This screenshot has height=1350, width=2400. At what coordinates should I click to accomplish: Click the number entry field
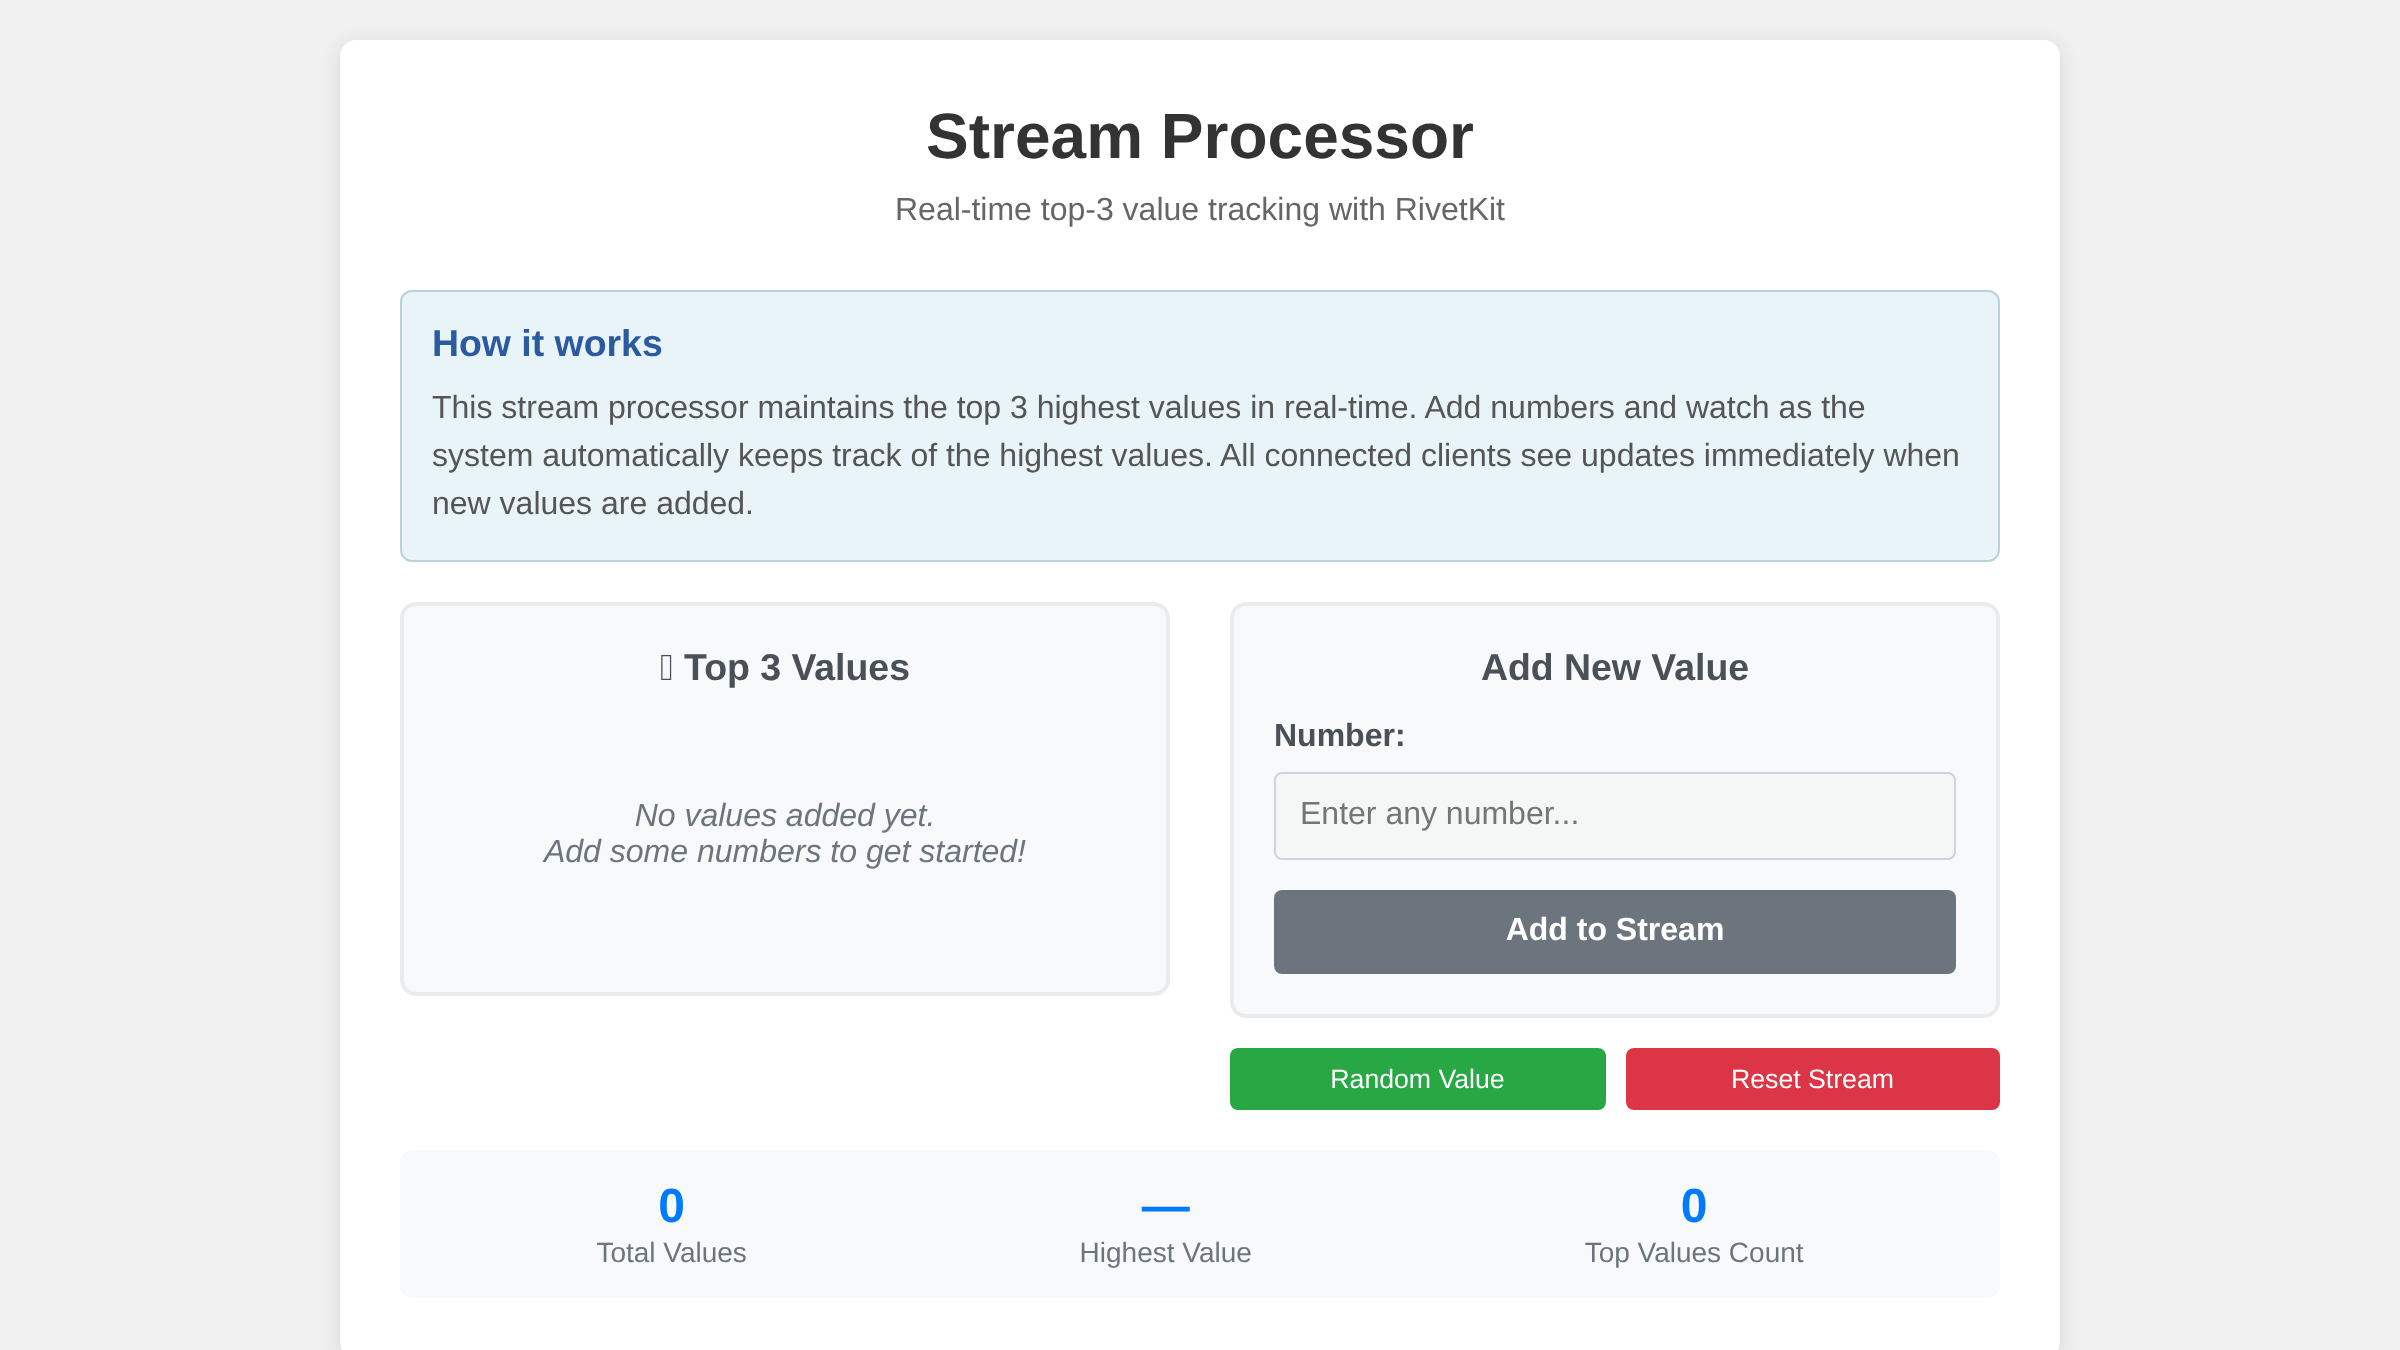point(1613,816)
